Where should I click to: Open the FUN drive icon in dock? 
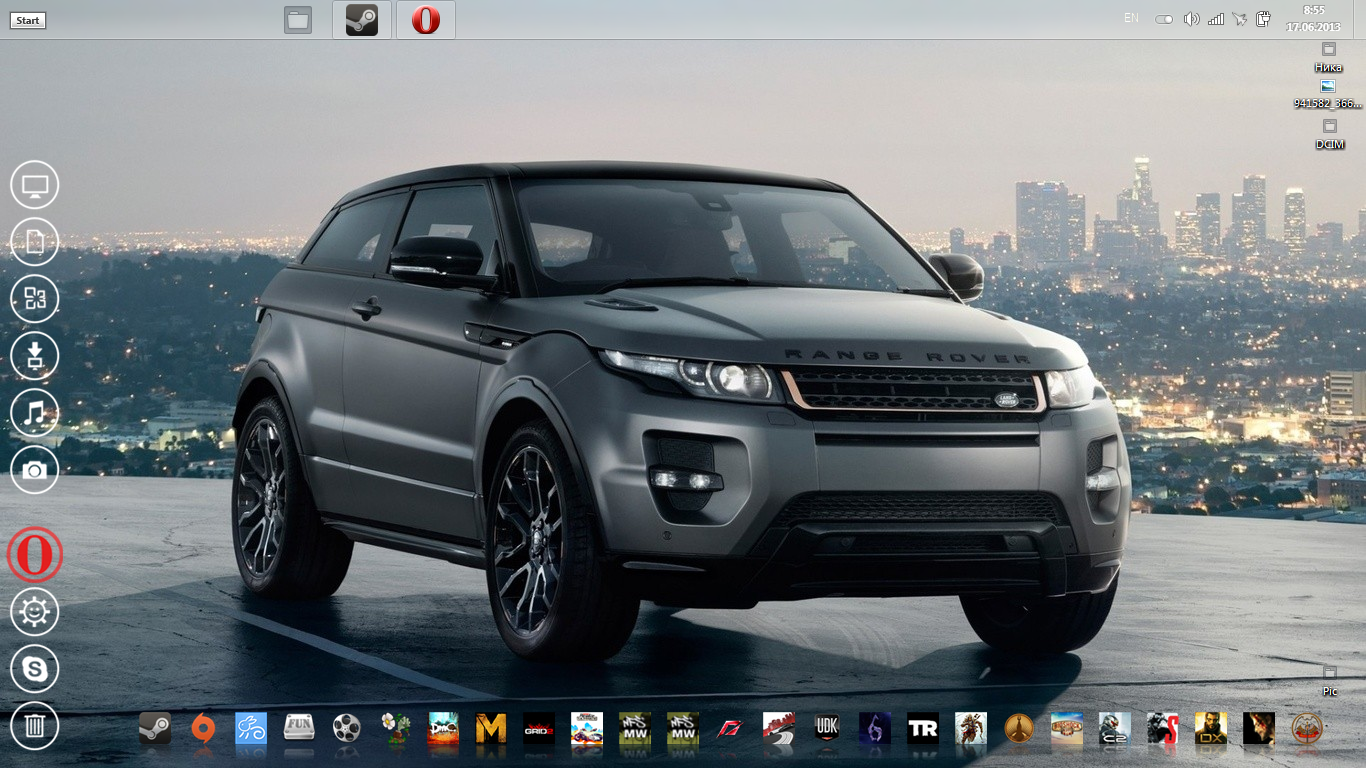[x=299, y=728]
